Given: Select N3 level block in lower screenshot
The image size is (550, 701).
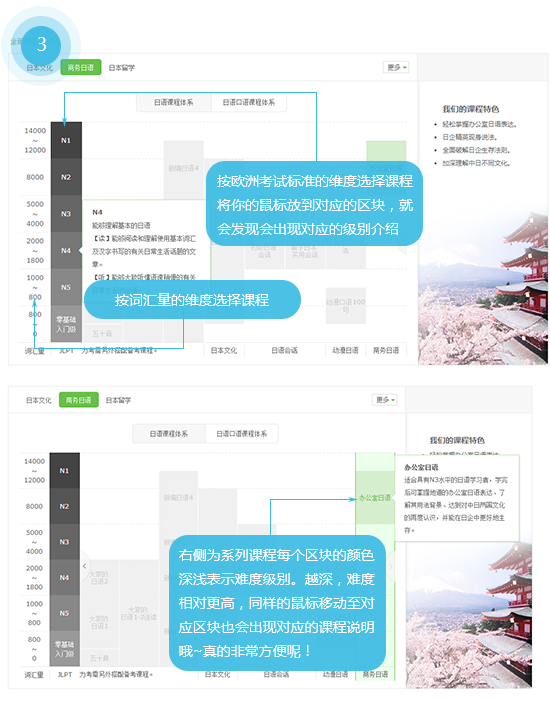Looking at the screenshot, I should (64, 542).
